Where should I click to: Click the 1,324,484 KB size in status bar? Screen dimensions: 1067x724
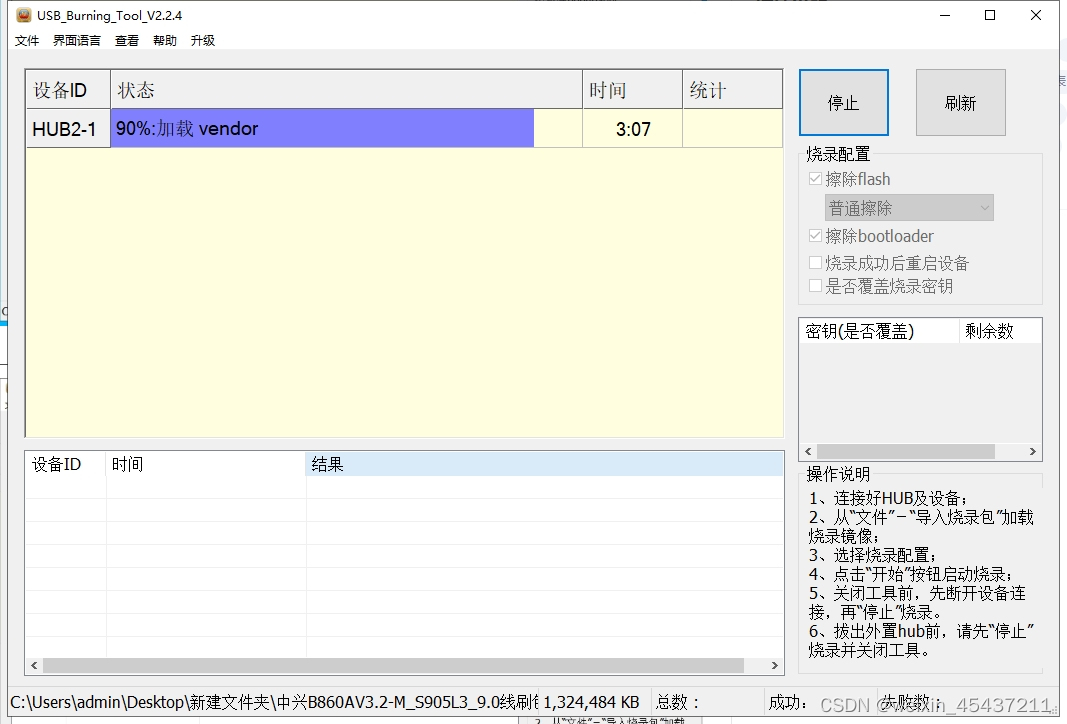pyautogui.click(x=591, y=702)
